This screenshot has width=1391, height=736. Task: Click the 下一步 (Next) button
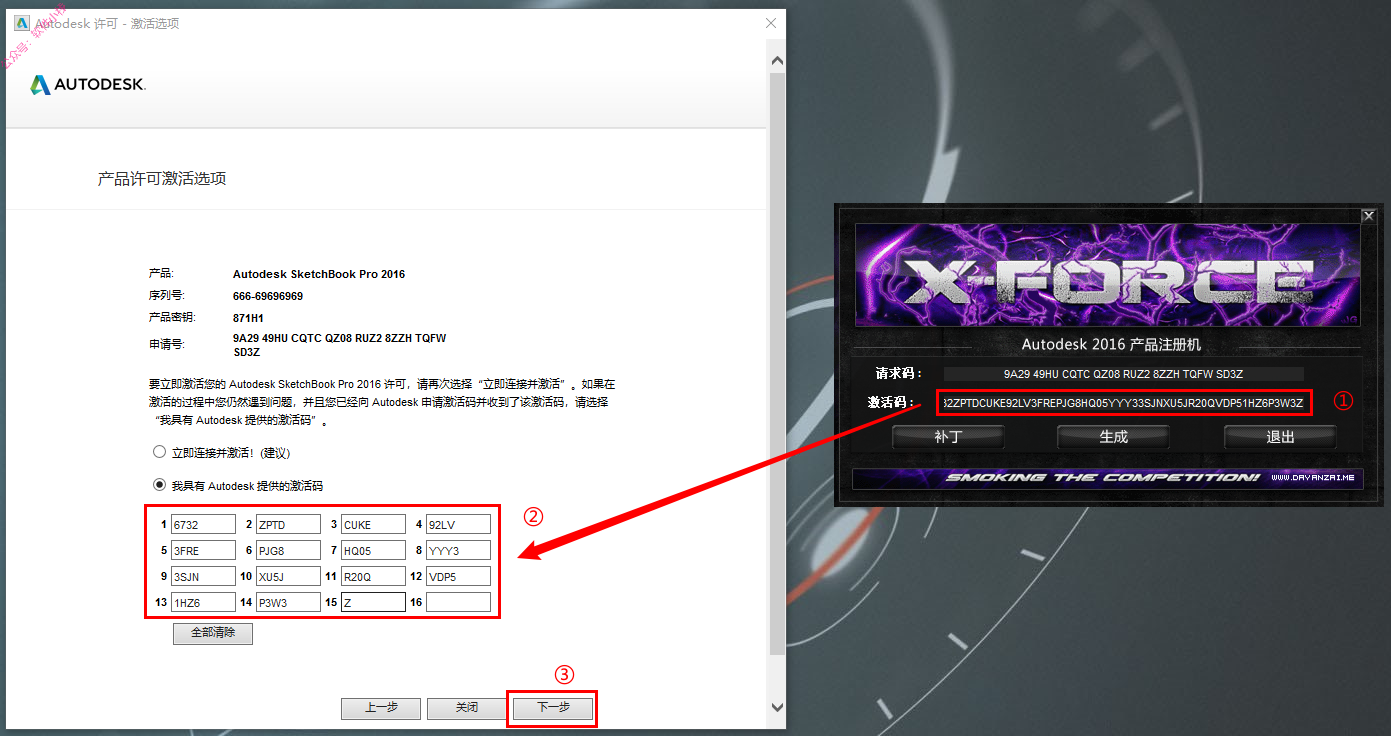click(x=553, y=708)
